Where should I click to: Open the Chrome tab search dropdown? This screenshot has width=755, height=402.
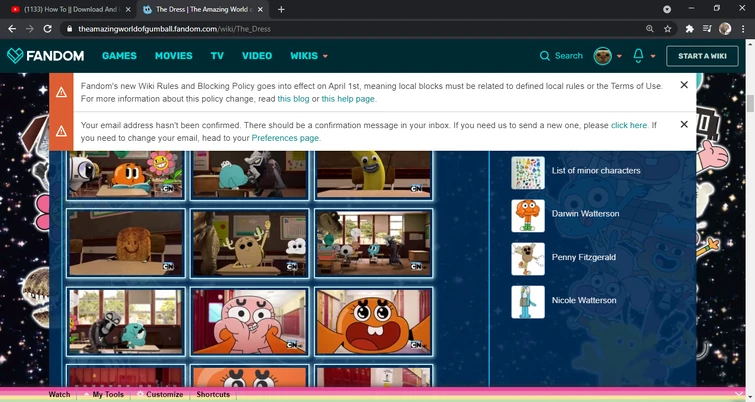pos(667,9)
